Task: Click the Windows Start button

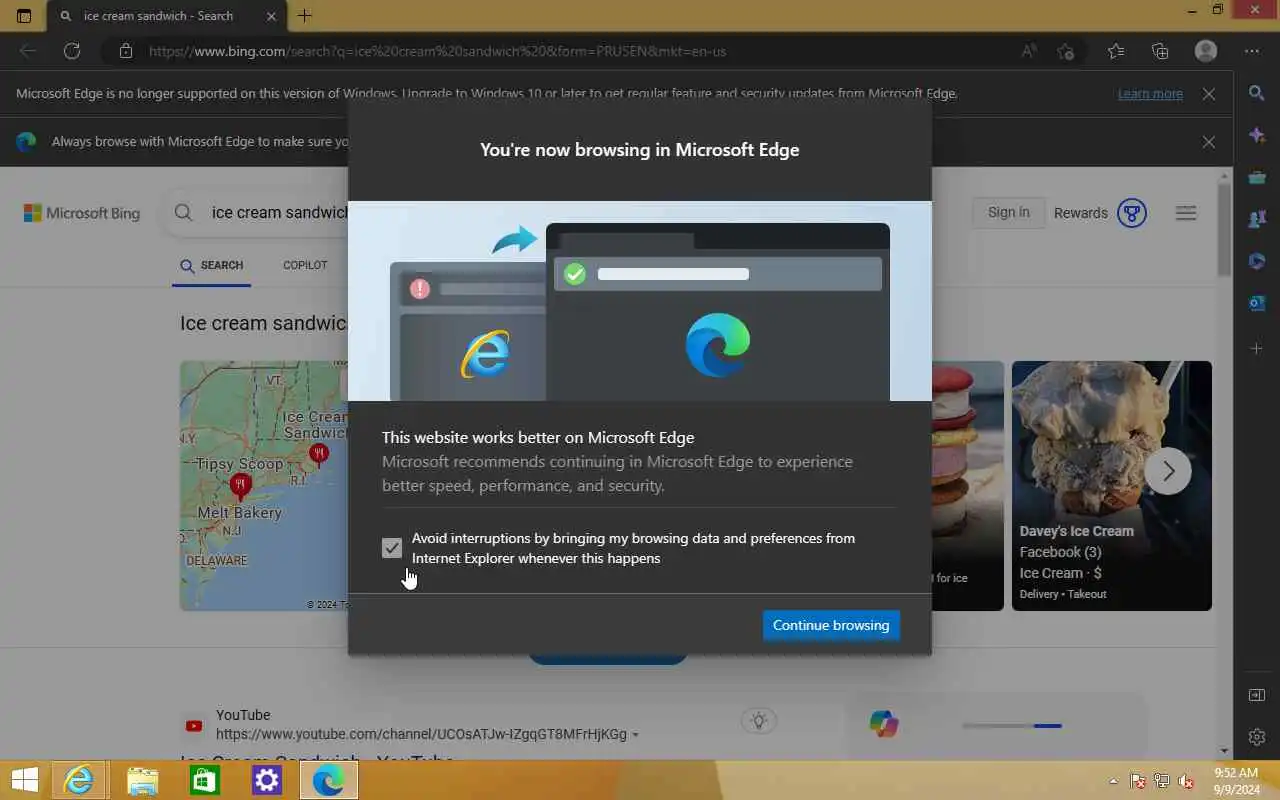Action: coord(25,780)
